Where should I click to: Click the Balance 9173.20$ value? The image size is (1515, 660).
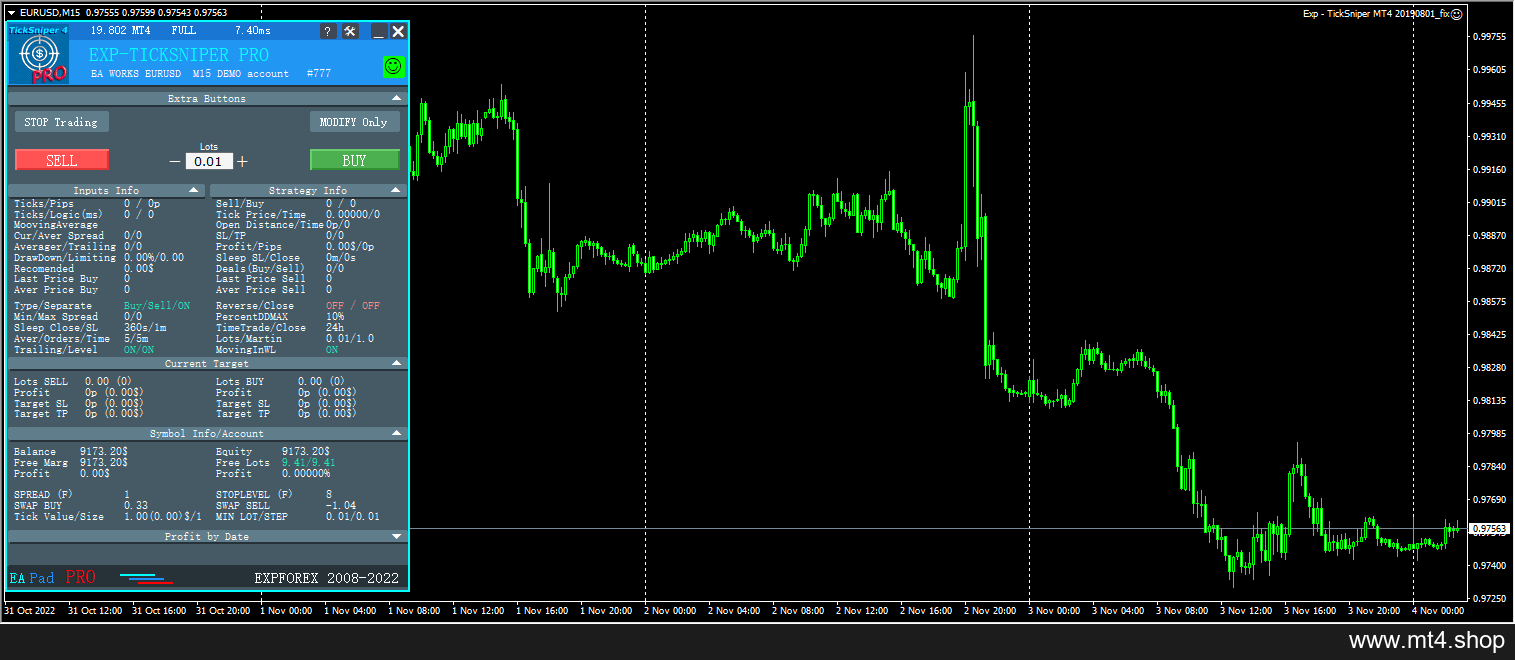pyautogui.click(x=104, y=451)
